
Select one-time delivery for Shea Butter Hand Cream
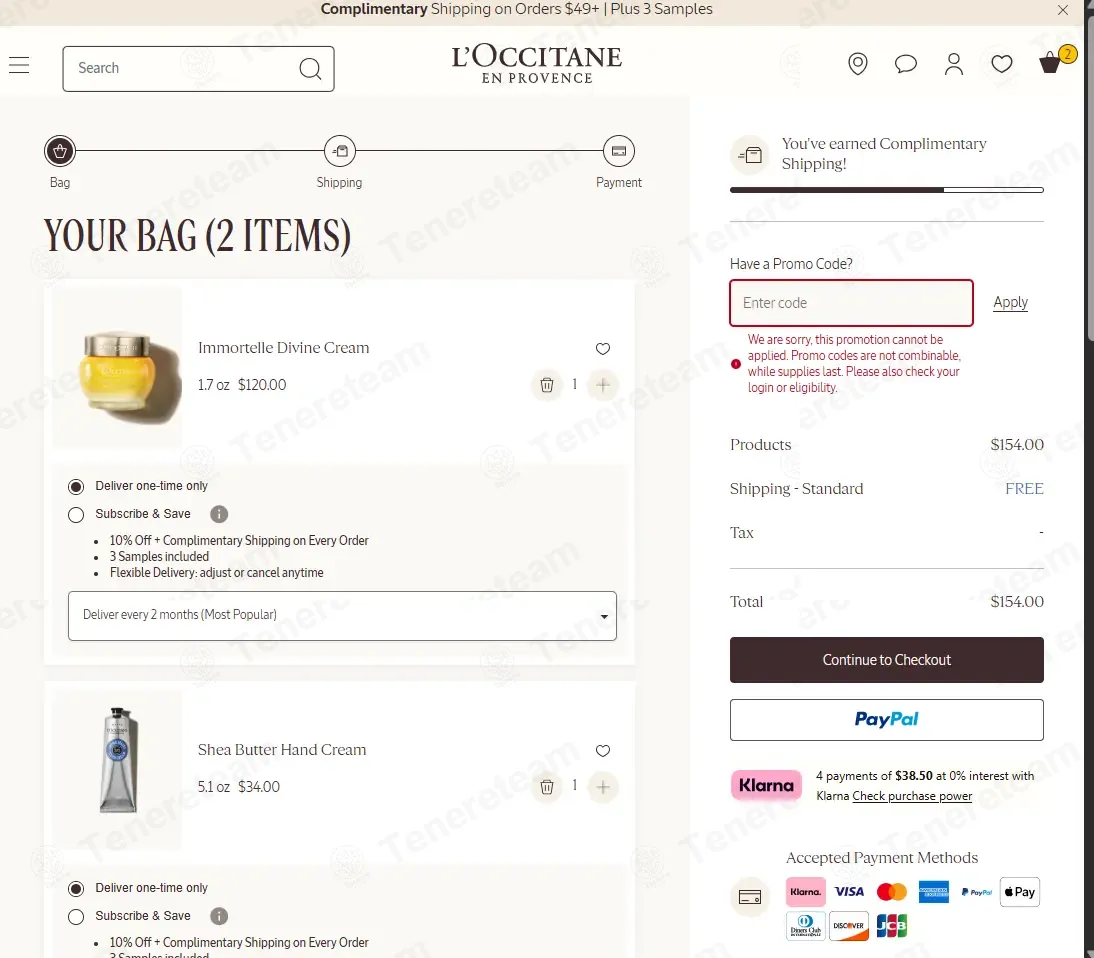tap(76, 888)
